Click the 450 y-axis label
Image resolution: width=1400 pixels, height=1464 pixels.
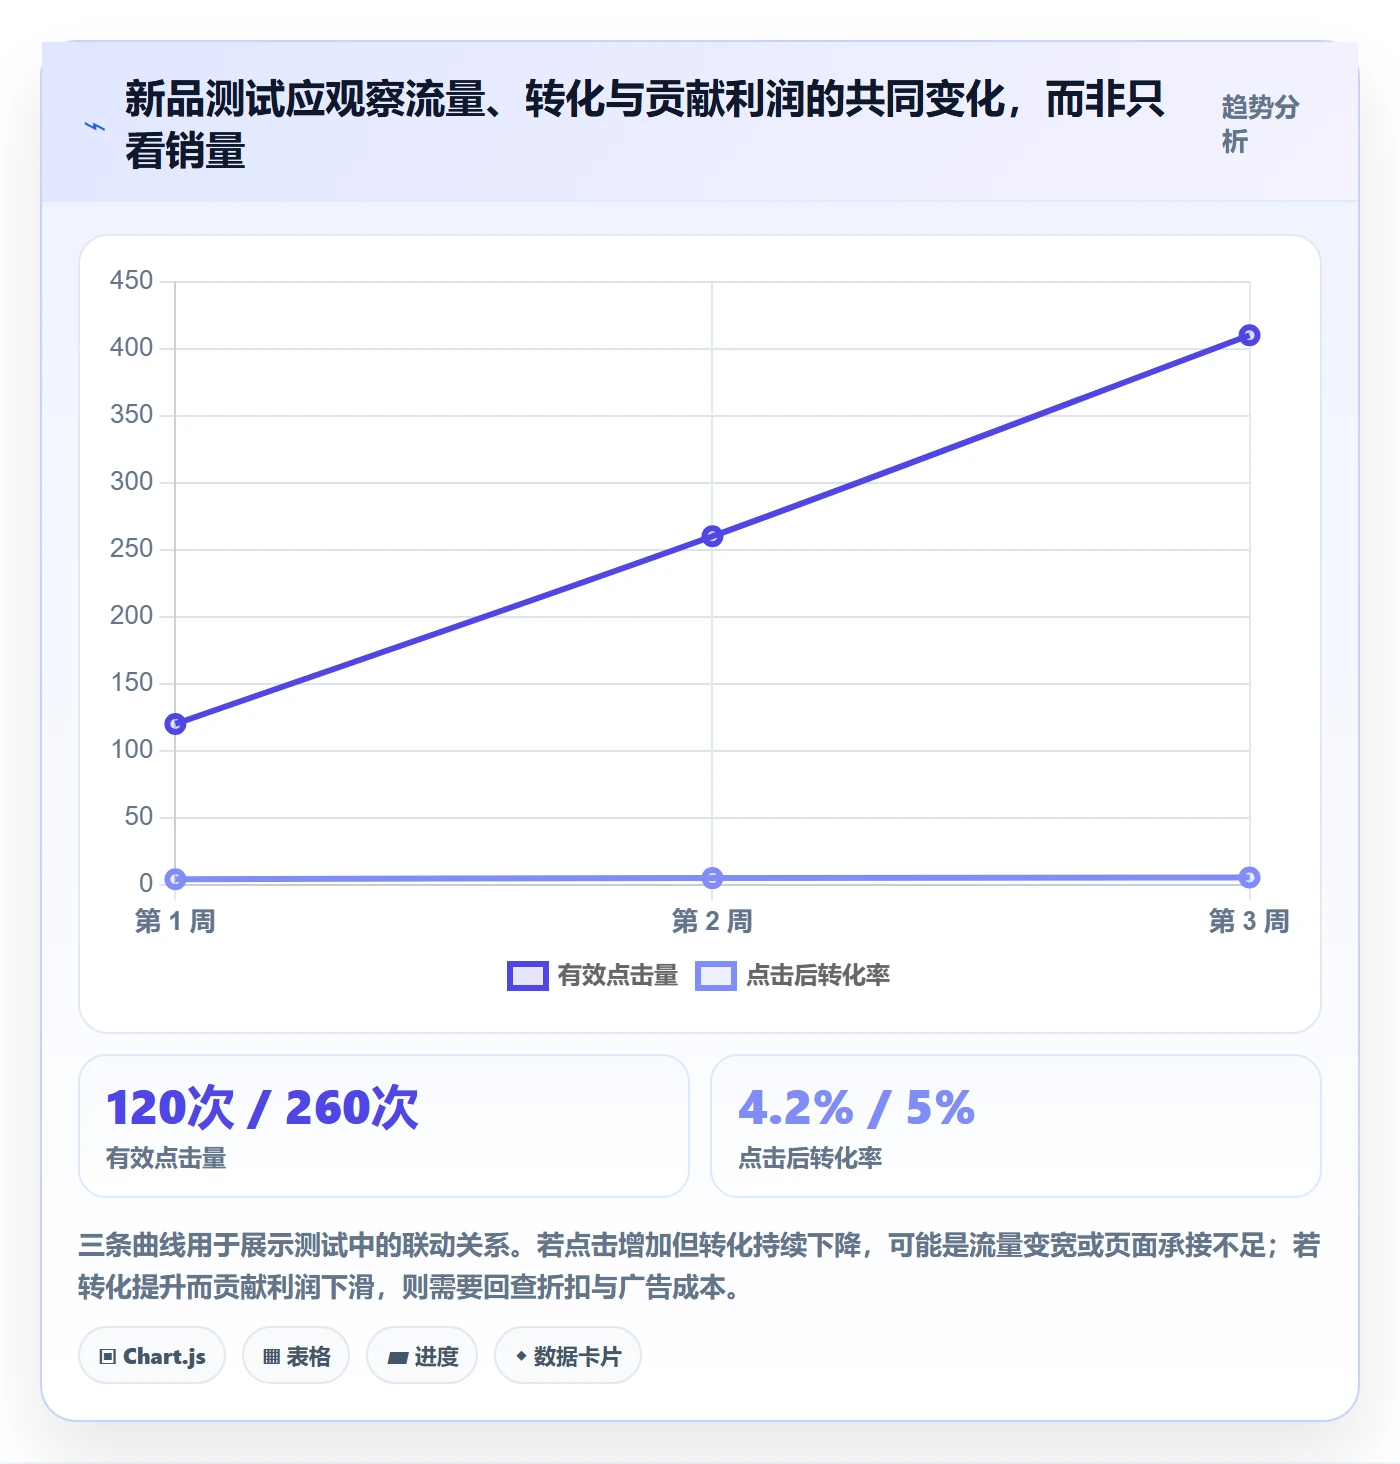click(x=132, y=281)
